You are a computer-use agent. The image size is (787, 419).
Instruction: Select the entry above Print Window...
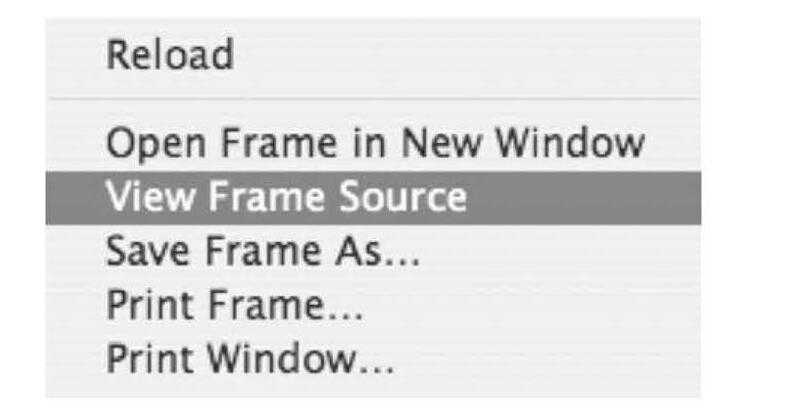point(235,304)
